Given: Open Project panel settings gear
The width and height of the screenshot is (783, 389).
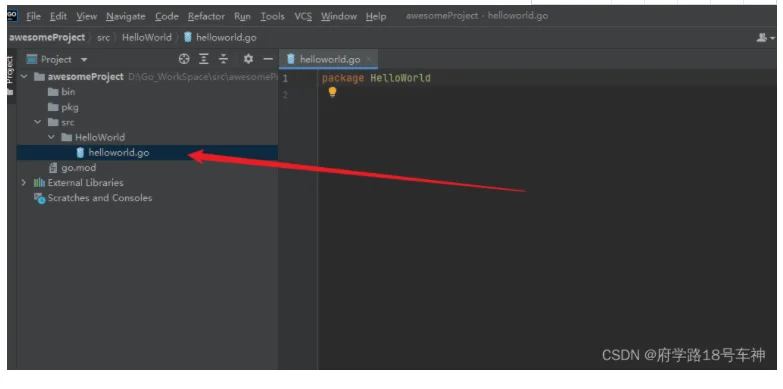Looking at the screenshot, I should click(x=248, y=59).
